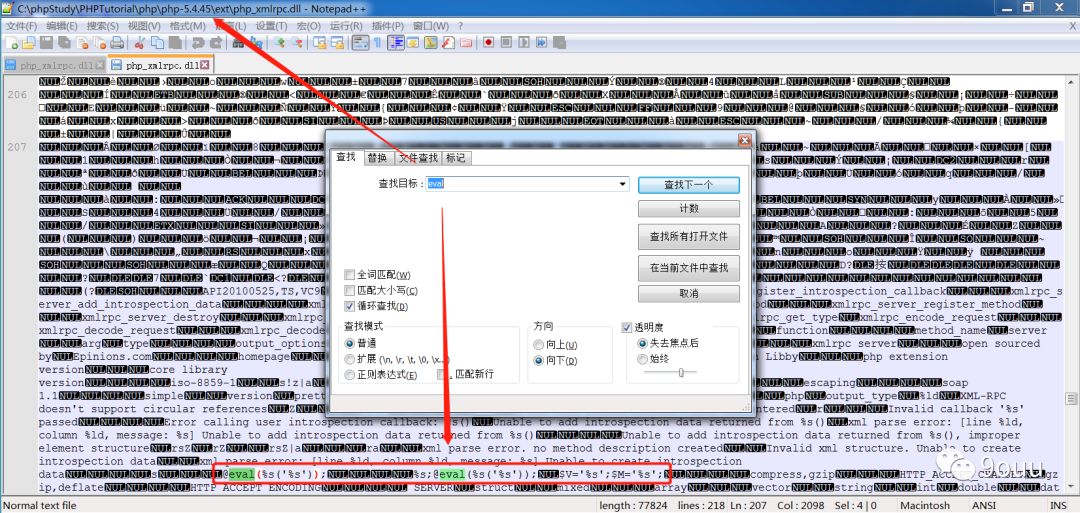Click 在当前文件中查找 button

(x=689, y=268)
